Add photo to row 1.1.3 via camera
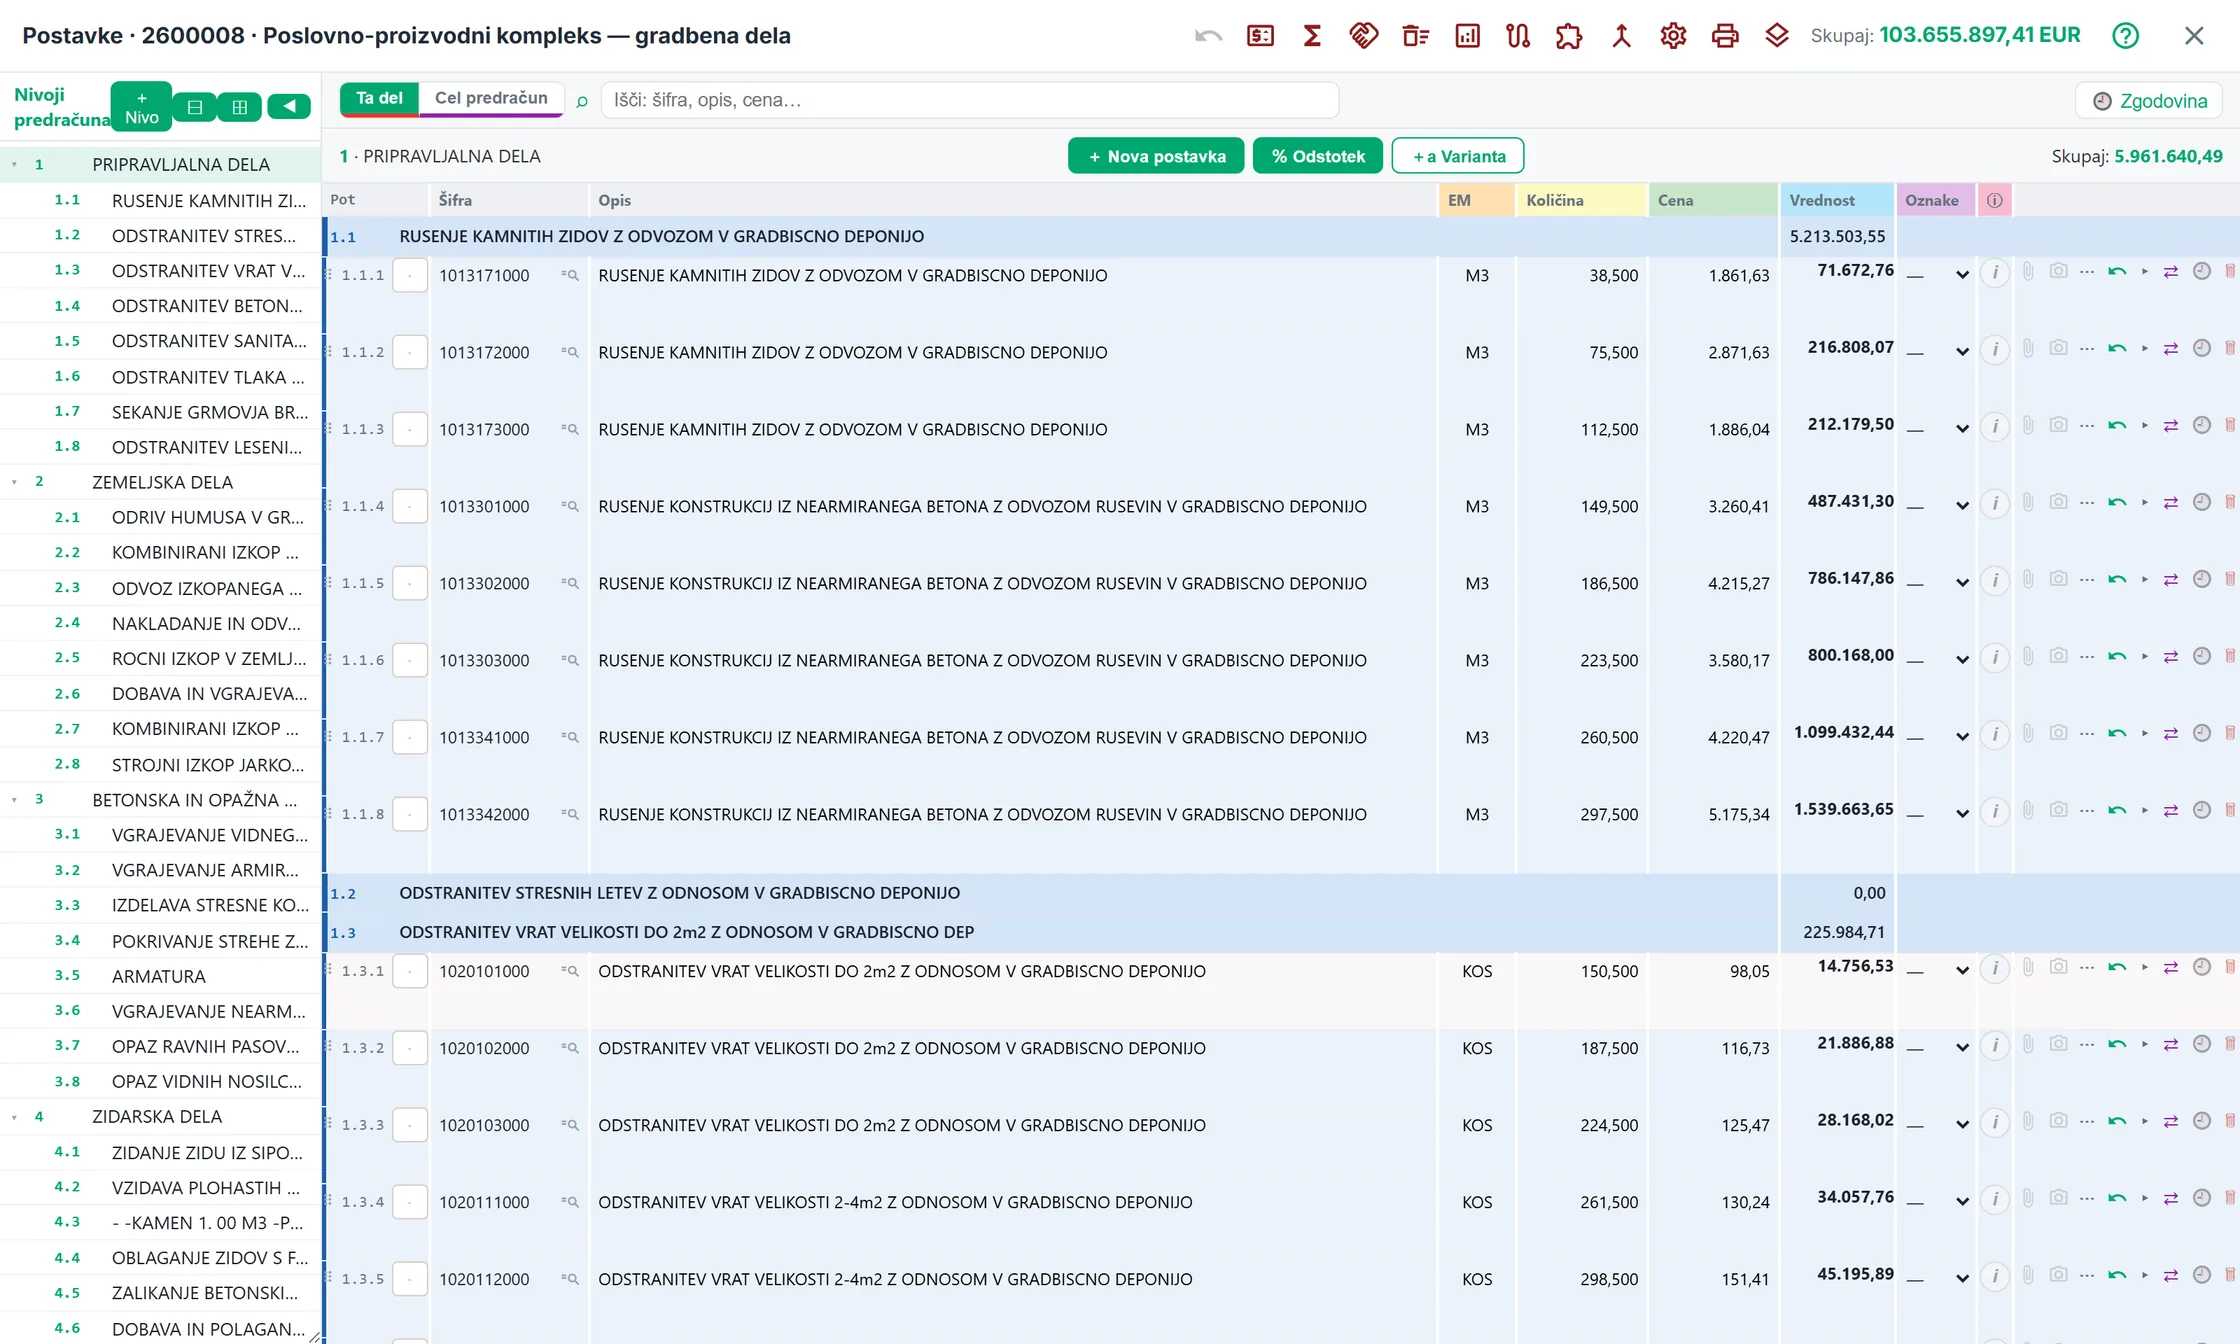The height and width of the screenshot is (1344, 2240). coord(2058,424)
